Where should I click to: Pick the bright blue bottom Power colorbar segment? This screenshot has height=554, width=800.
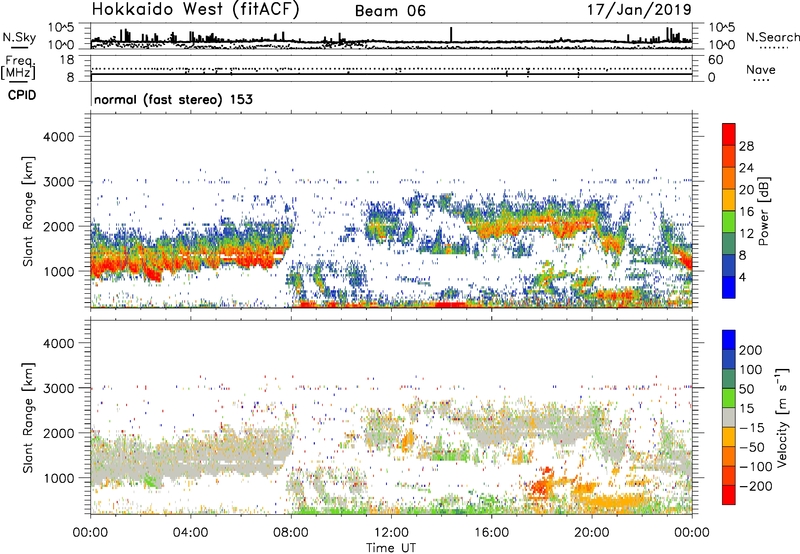click(x=729, y=287)
